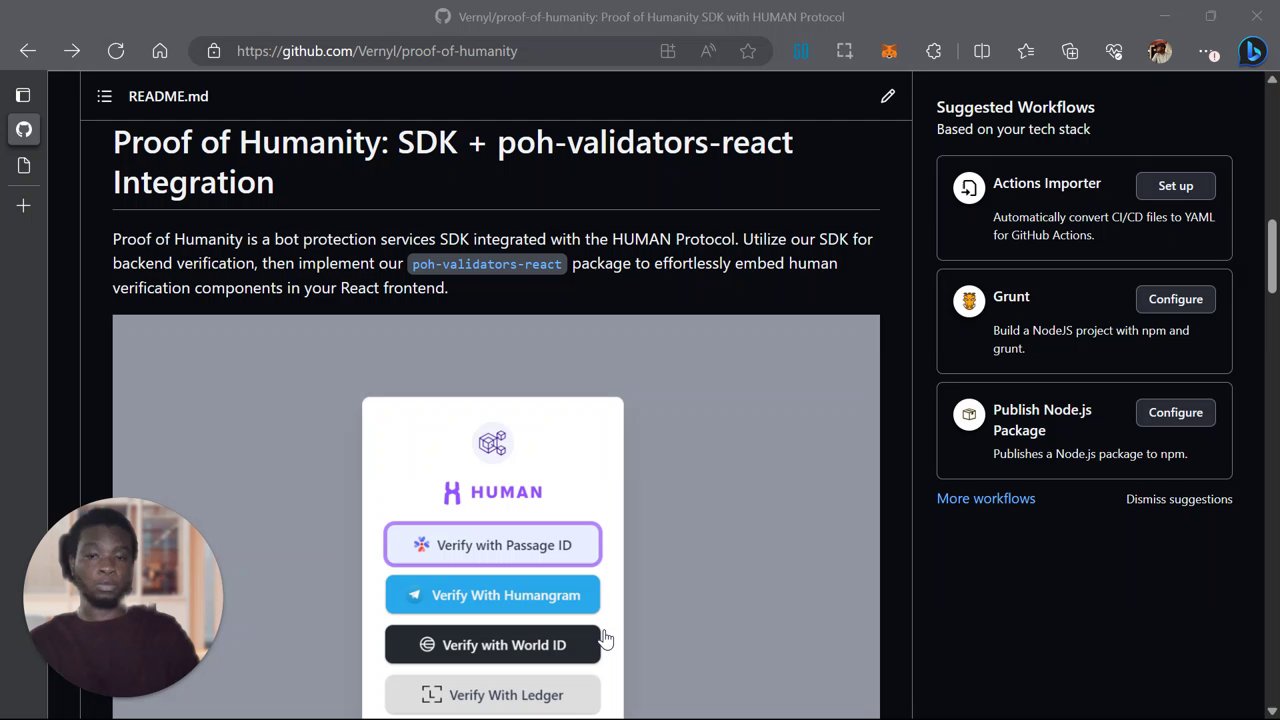Viewport: 1280px width, 720px height.
Task: Open the favorites list icon
Action: 1026,51
